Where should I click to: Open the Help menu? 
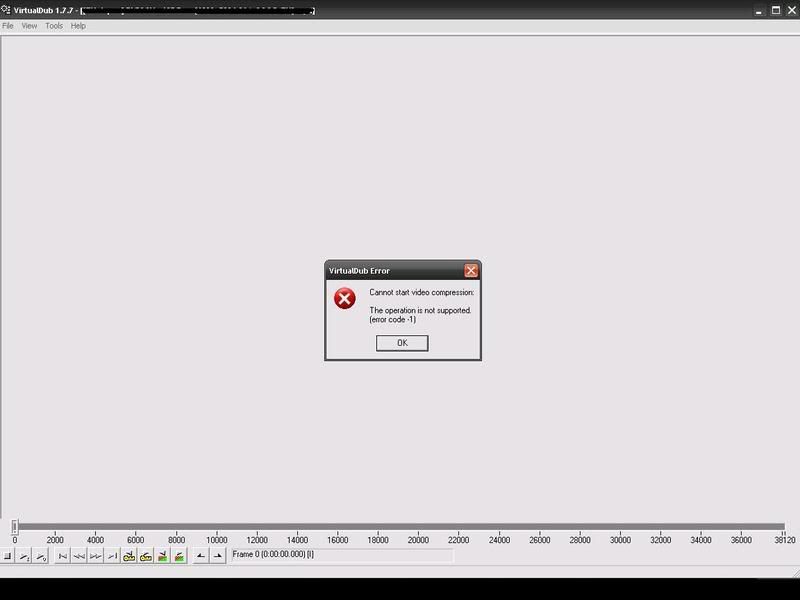pos(78,26)
